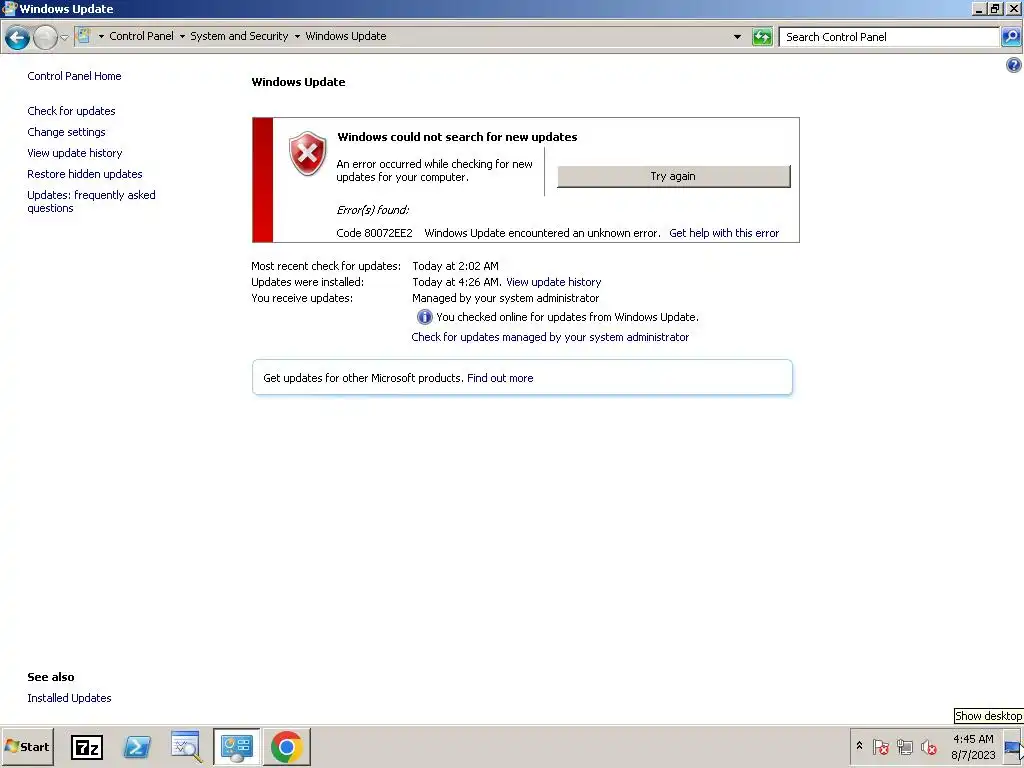Launch 7-Zip from the taskbar
This screenshot has width=1024, height=768.
[x=87, y=747]
